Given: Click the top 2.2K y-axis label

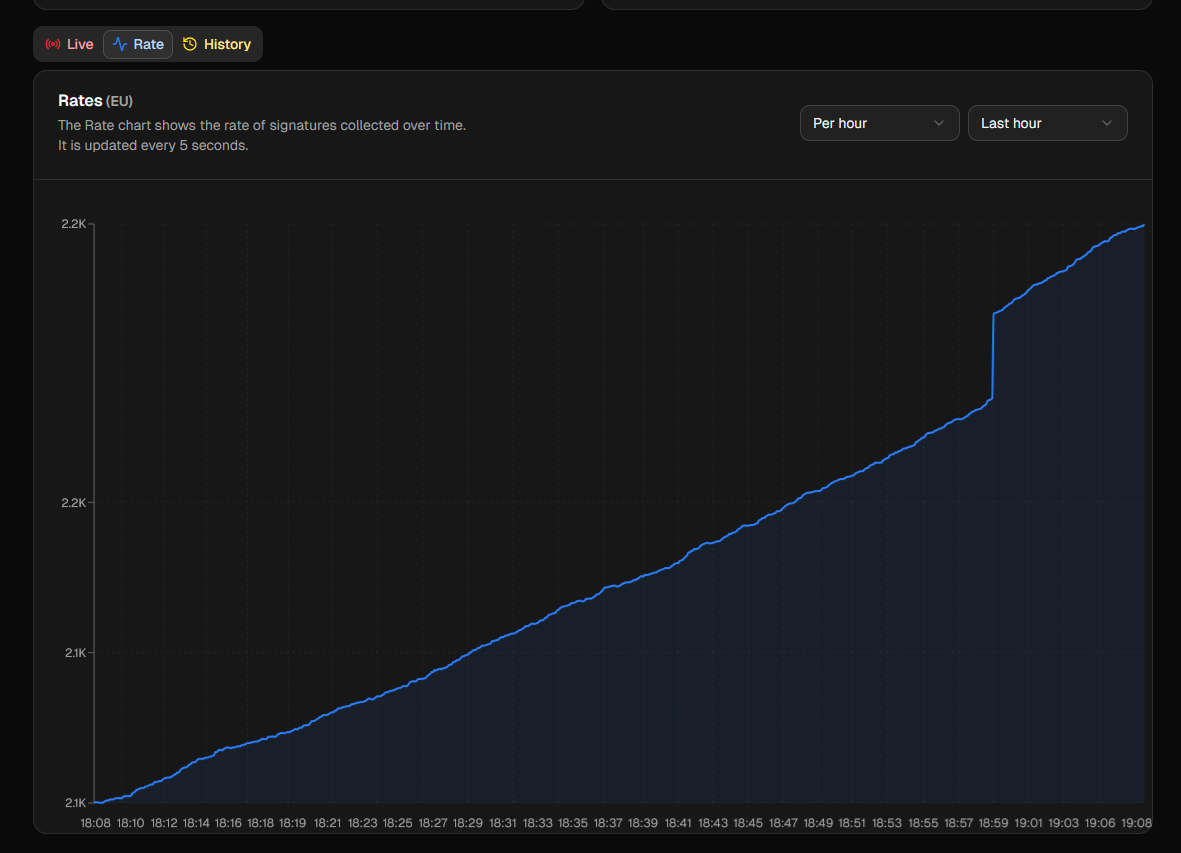Looking at the screenshot, I should (x=74, y=224).
